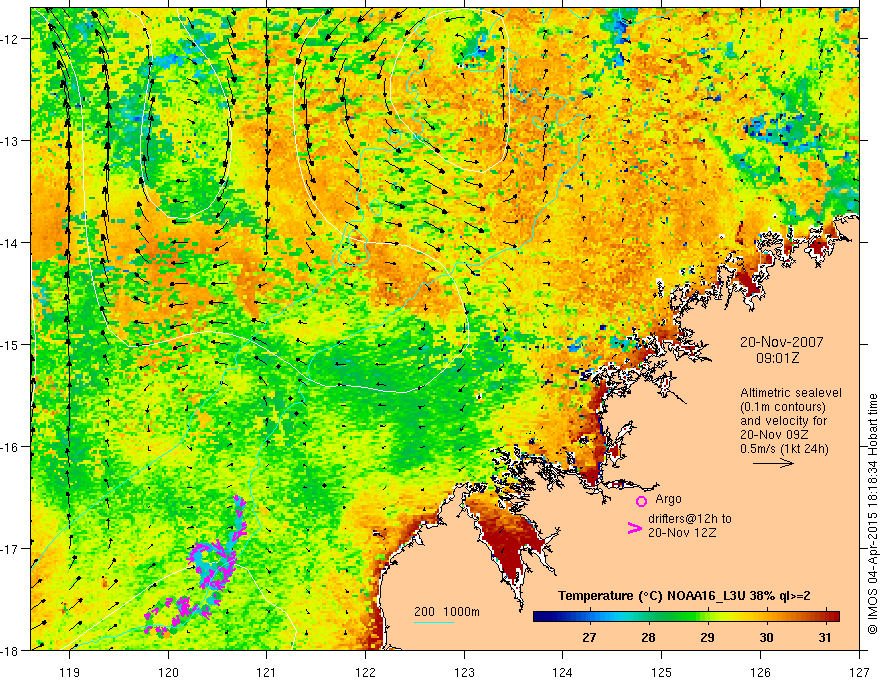Click the latitude label -16
Viewport: 880px width, 680px height.
[x=10, y=447]
